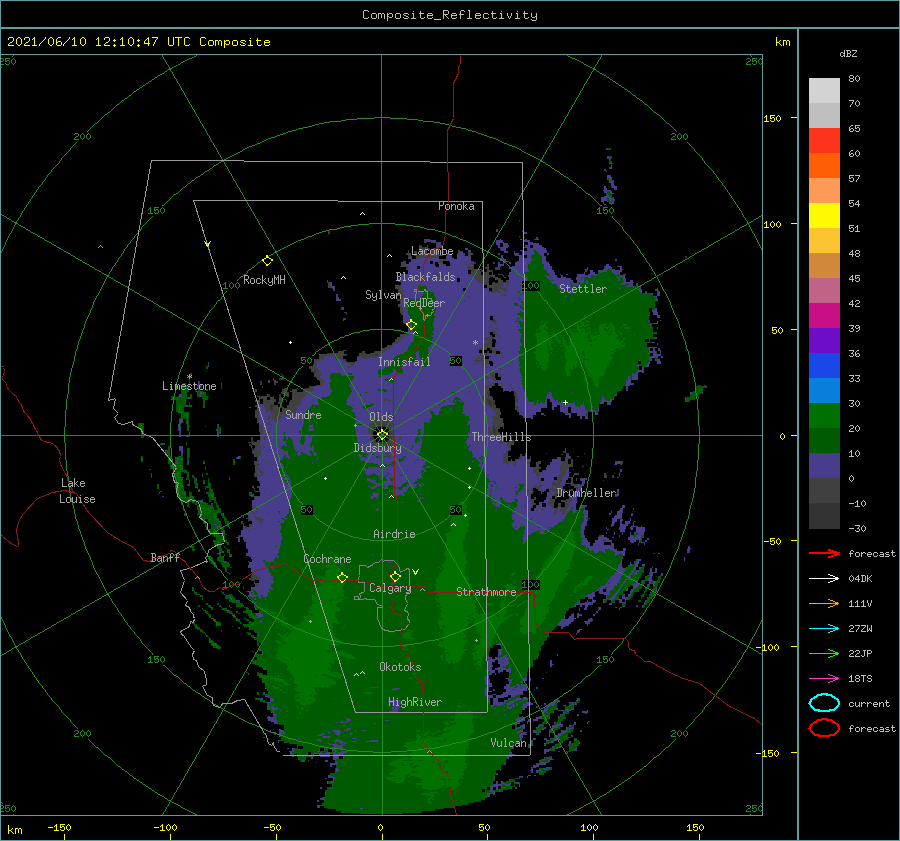The width and height of the screenshot is (900, 841).
Task: Select the magenta 39-42 dBZ swatch
Action: [x=824, y=316]
